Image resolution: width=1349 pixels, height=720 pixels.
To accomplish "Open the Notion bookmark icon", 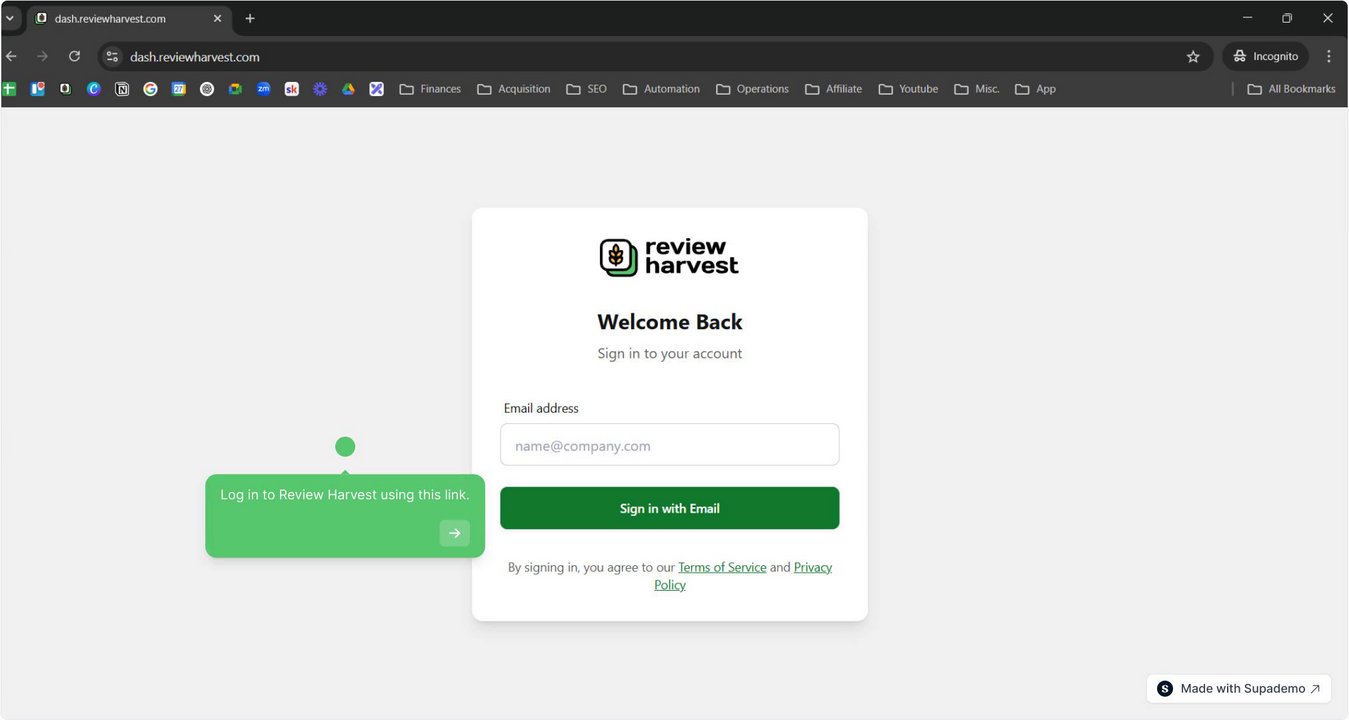I will point(122,89).
